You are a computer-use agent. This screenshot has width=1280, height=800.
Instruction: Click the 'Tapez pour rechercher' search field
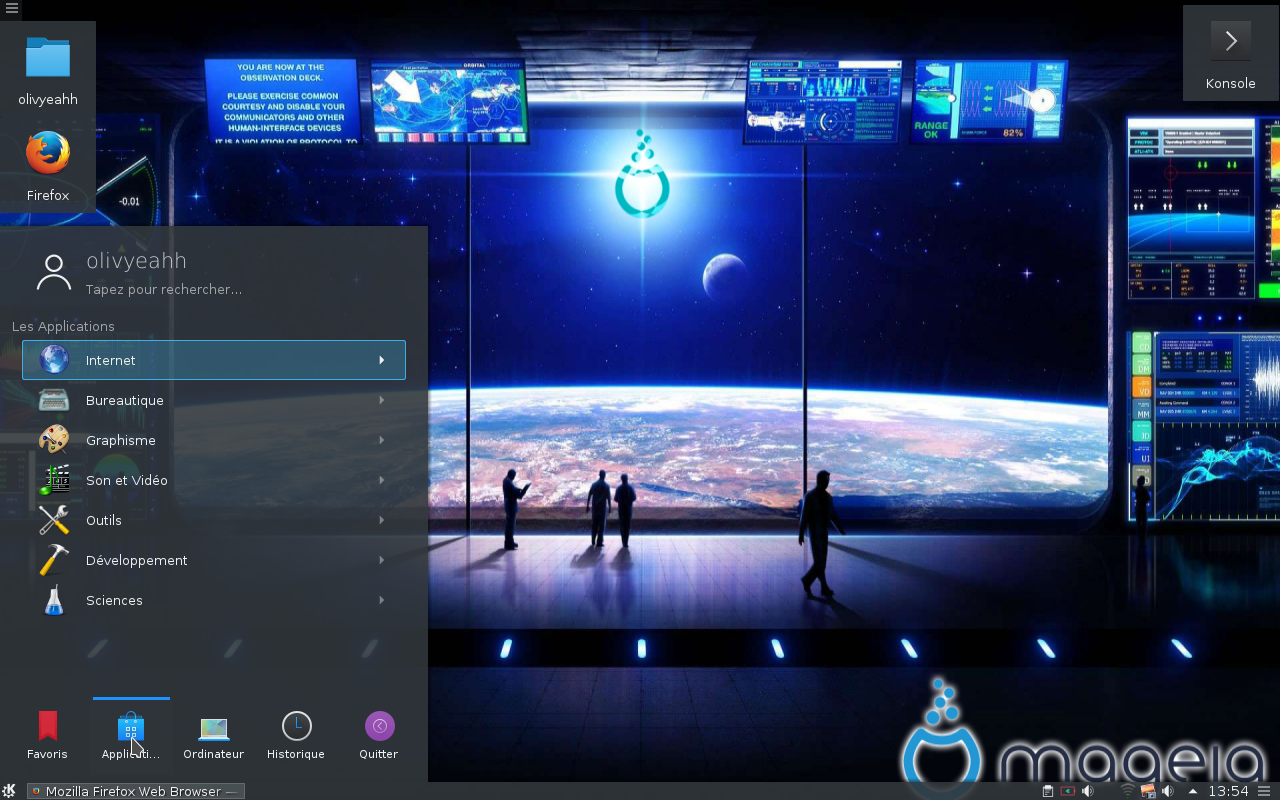coord(164,289)
